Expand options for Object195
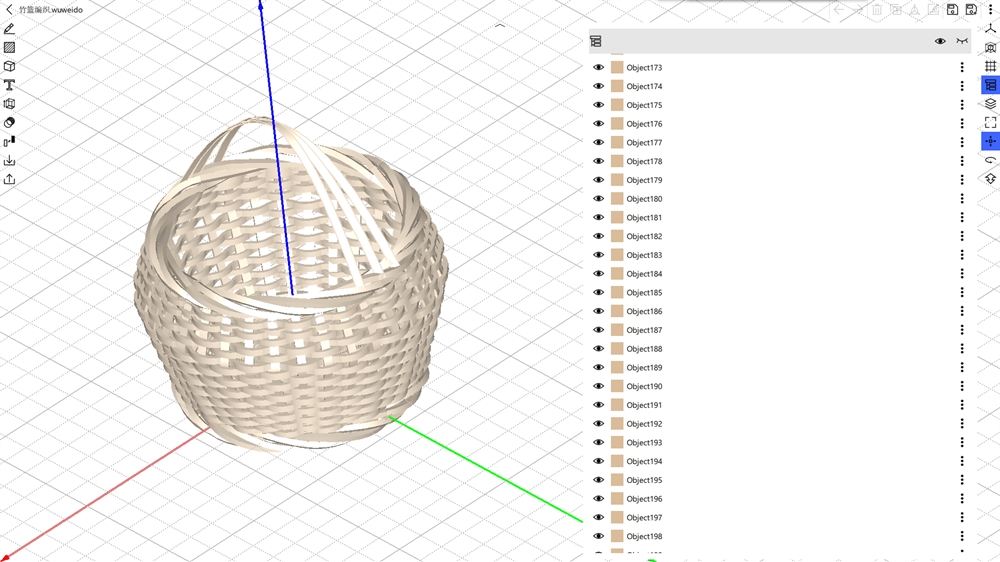This screenshot has width=1000, height=562. (x=962, y=480)
